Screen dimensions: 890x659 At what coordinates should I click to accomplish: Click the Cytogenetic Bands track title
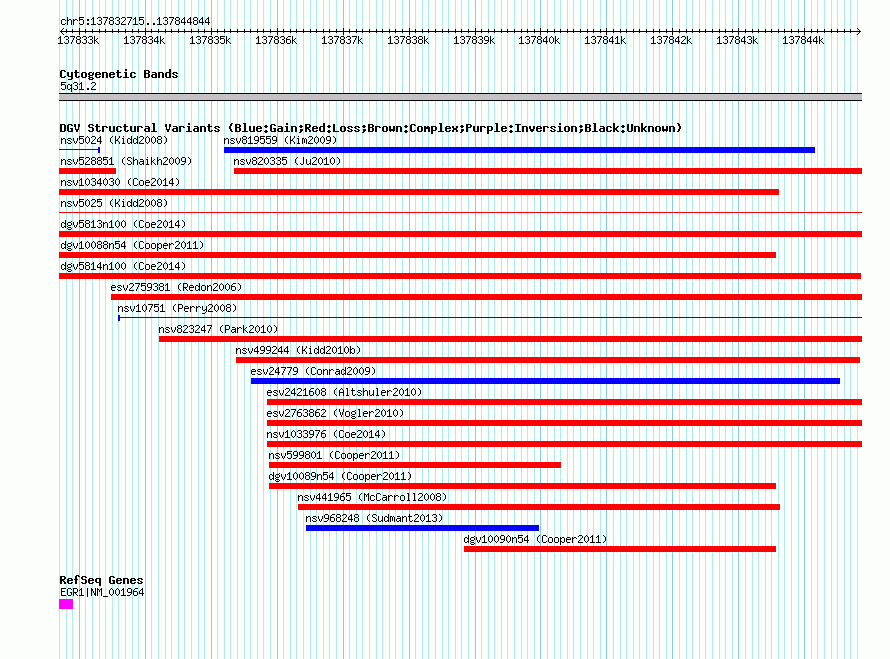pos(119,74)
